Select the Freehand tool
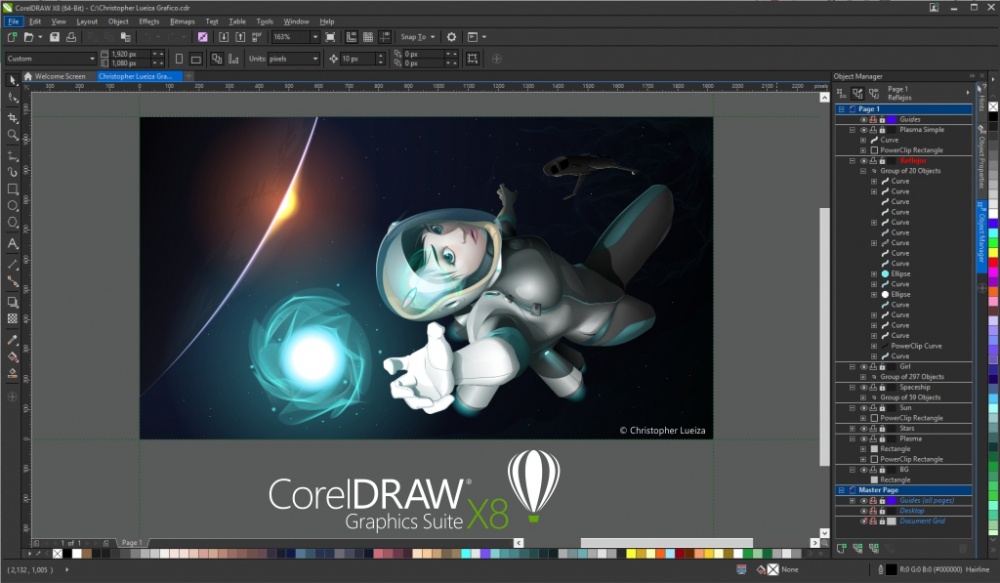 pos(12,155)
